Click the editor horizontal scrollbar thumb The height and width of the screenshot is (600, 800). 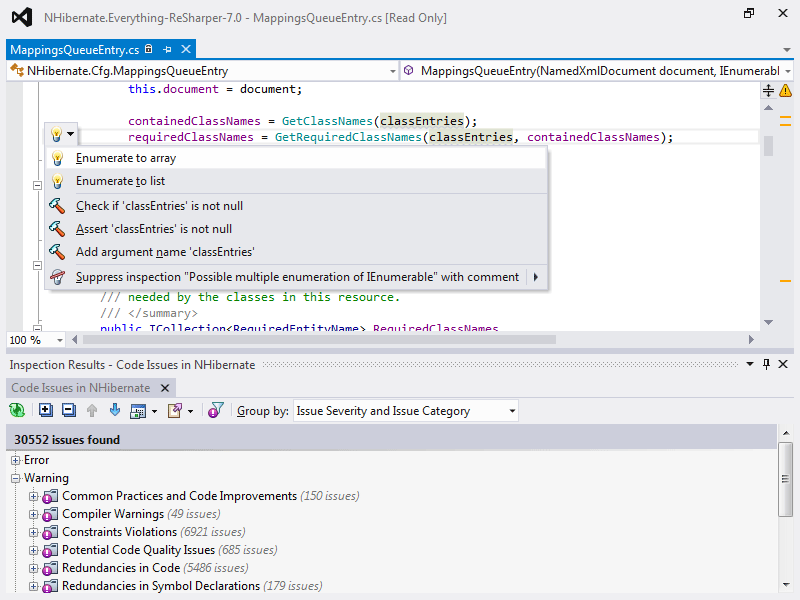319,340
